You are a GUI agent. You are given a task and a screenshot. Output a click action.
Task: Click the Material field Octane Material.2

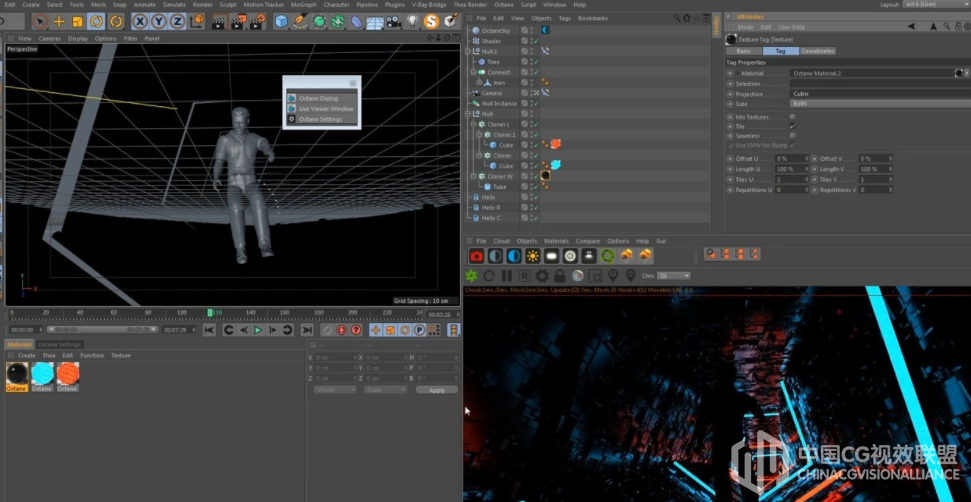pyautogui.click(x=872, y=73)
